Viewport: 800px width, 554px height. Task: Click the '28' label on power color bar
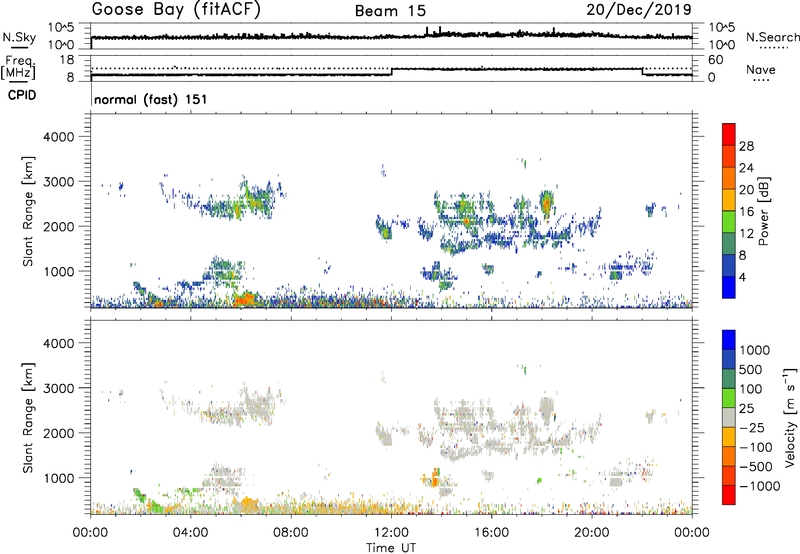(x=746, y=146)
